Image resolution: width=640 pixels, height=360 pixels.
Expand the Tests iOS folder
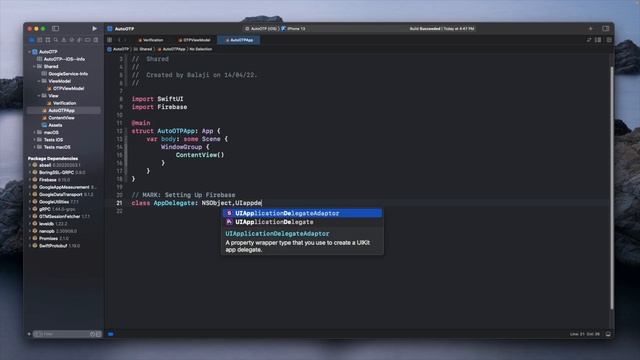[34, 140]
